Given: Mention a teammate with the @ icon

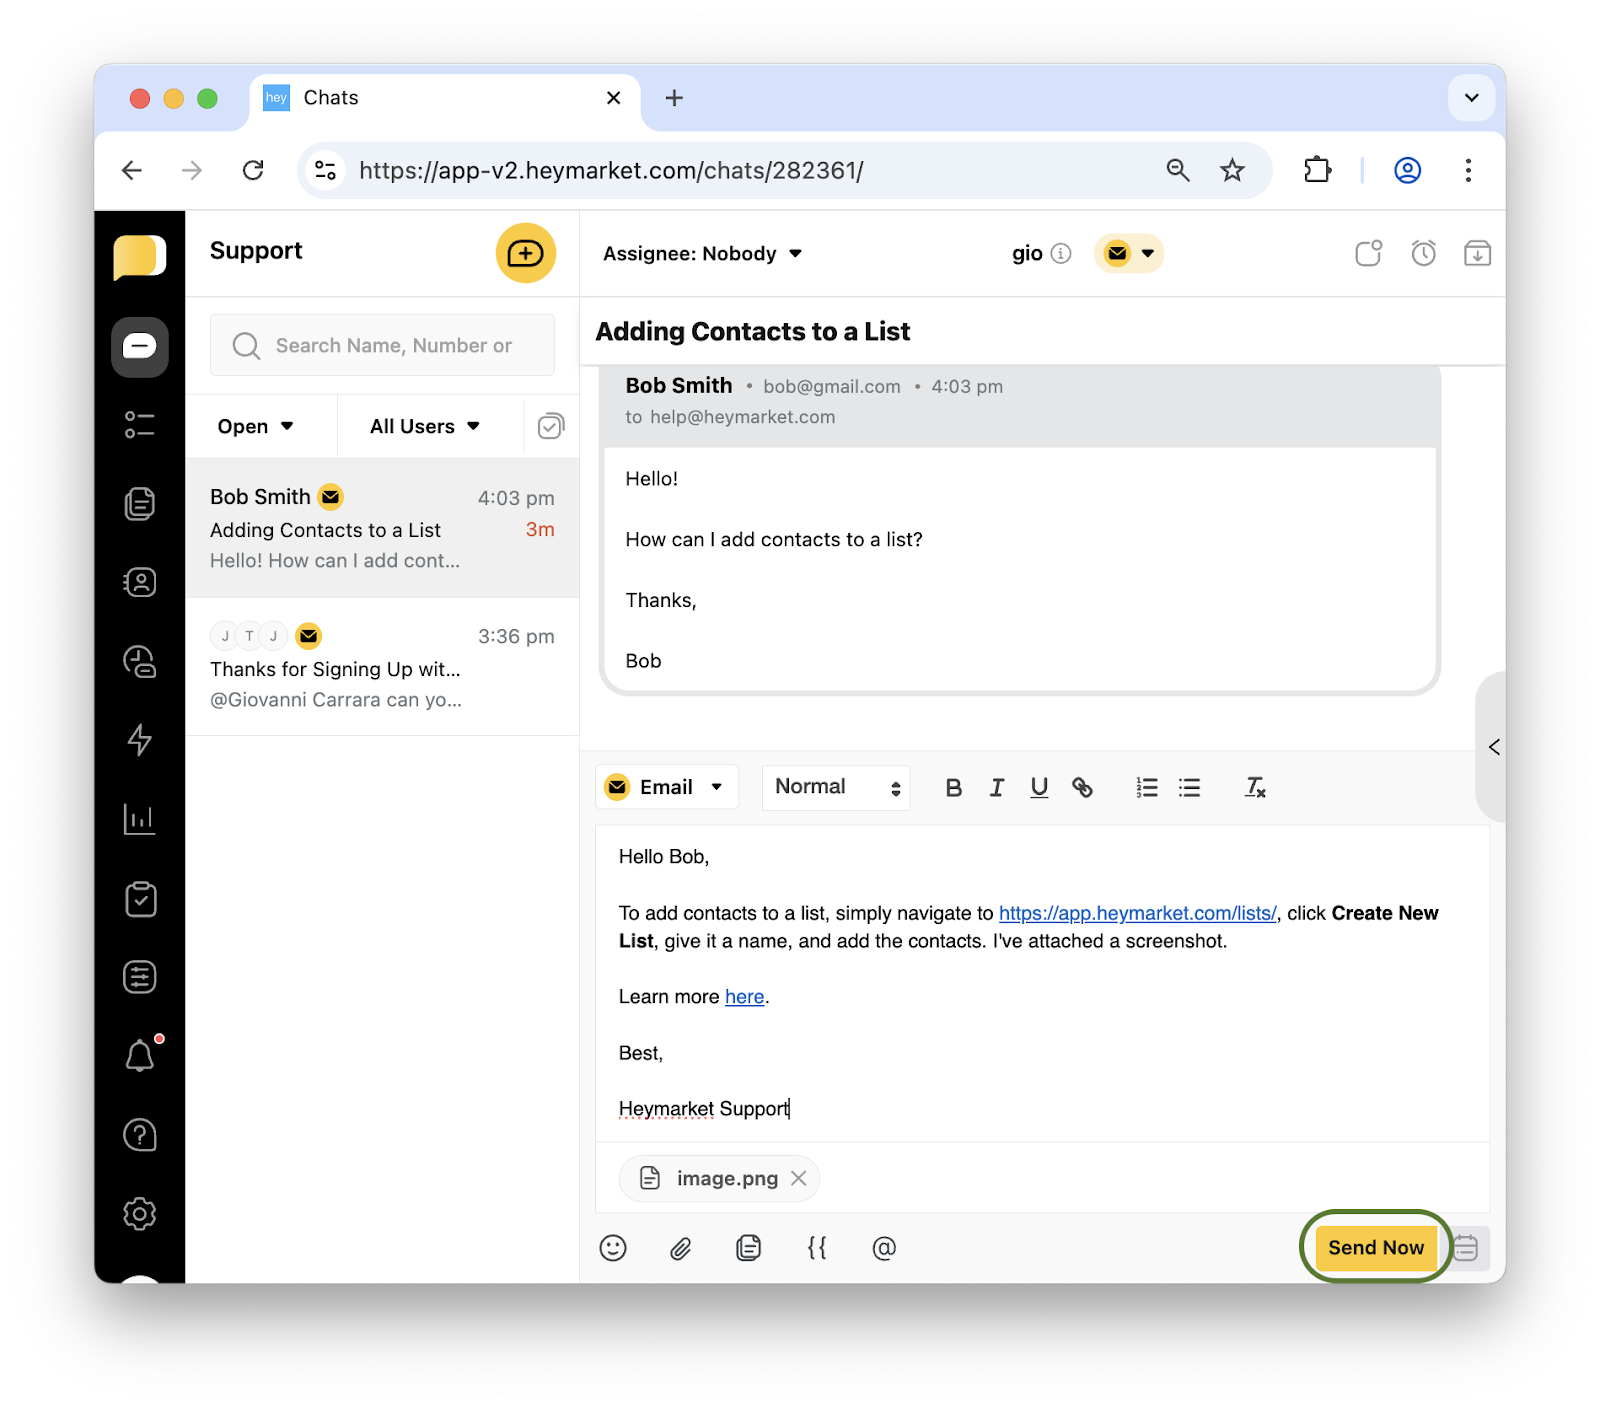Looking at the screenshot, I should 884,1248.
